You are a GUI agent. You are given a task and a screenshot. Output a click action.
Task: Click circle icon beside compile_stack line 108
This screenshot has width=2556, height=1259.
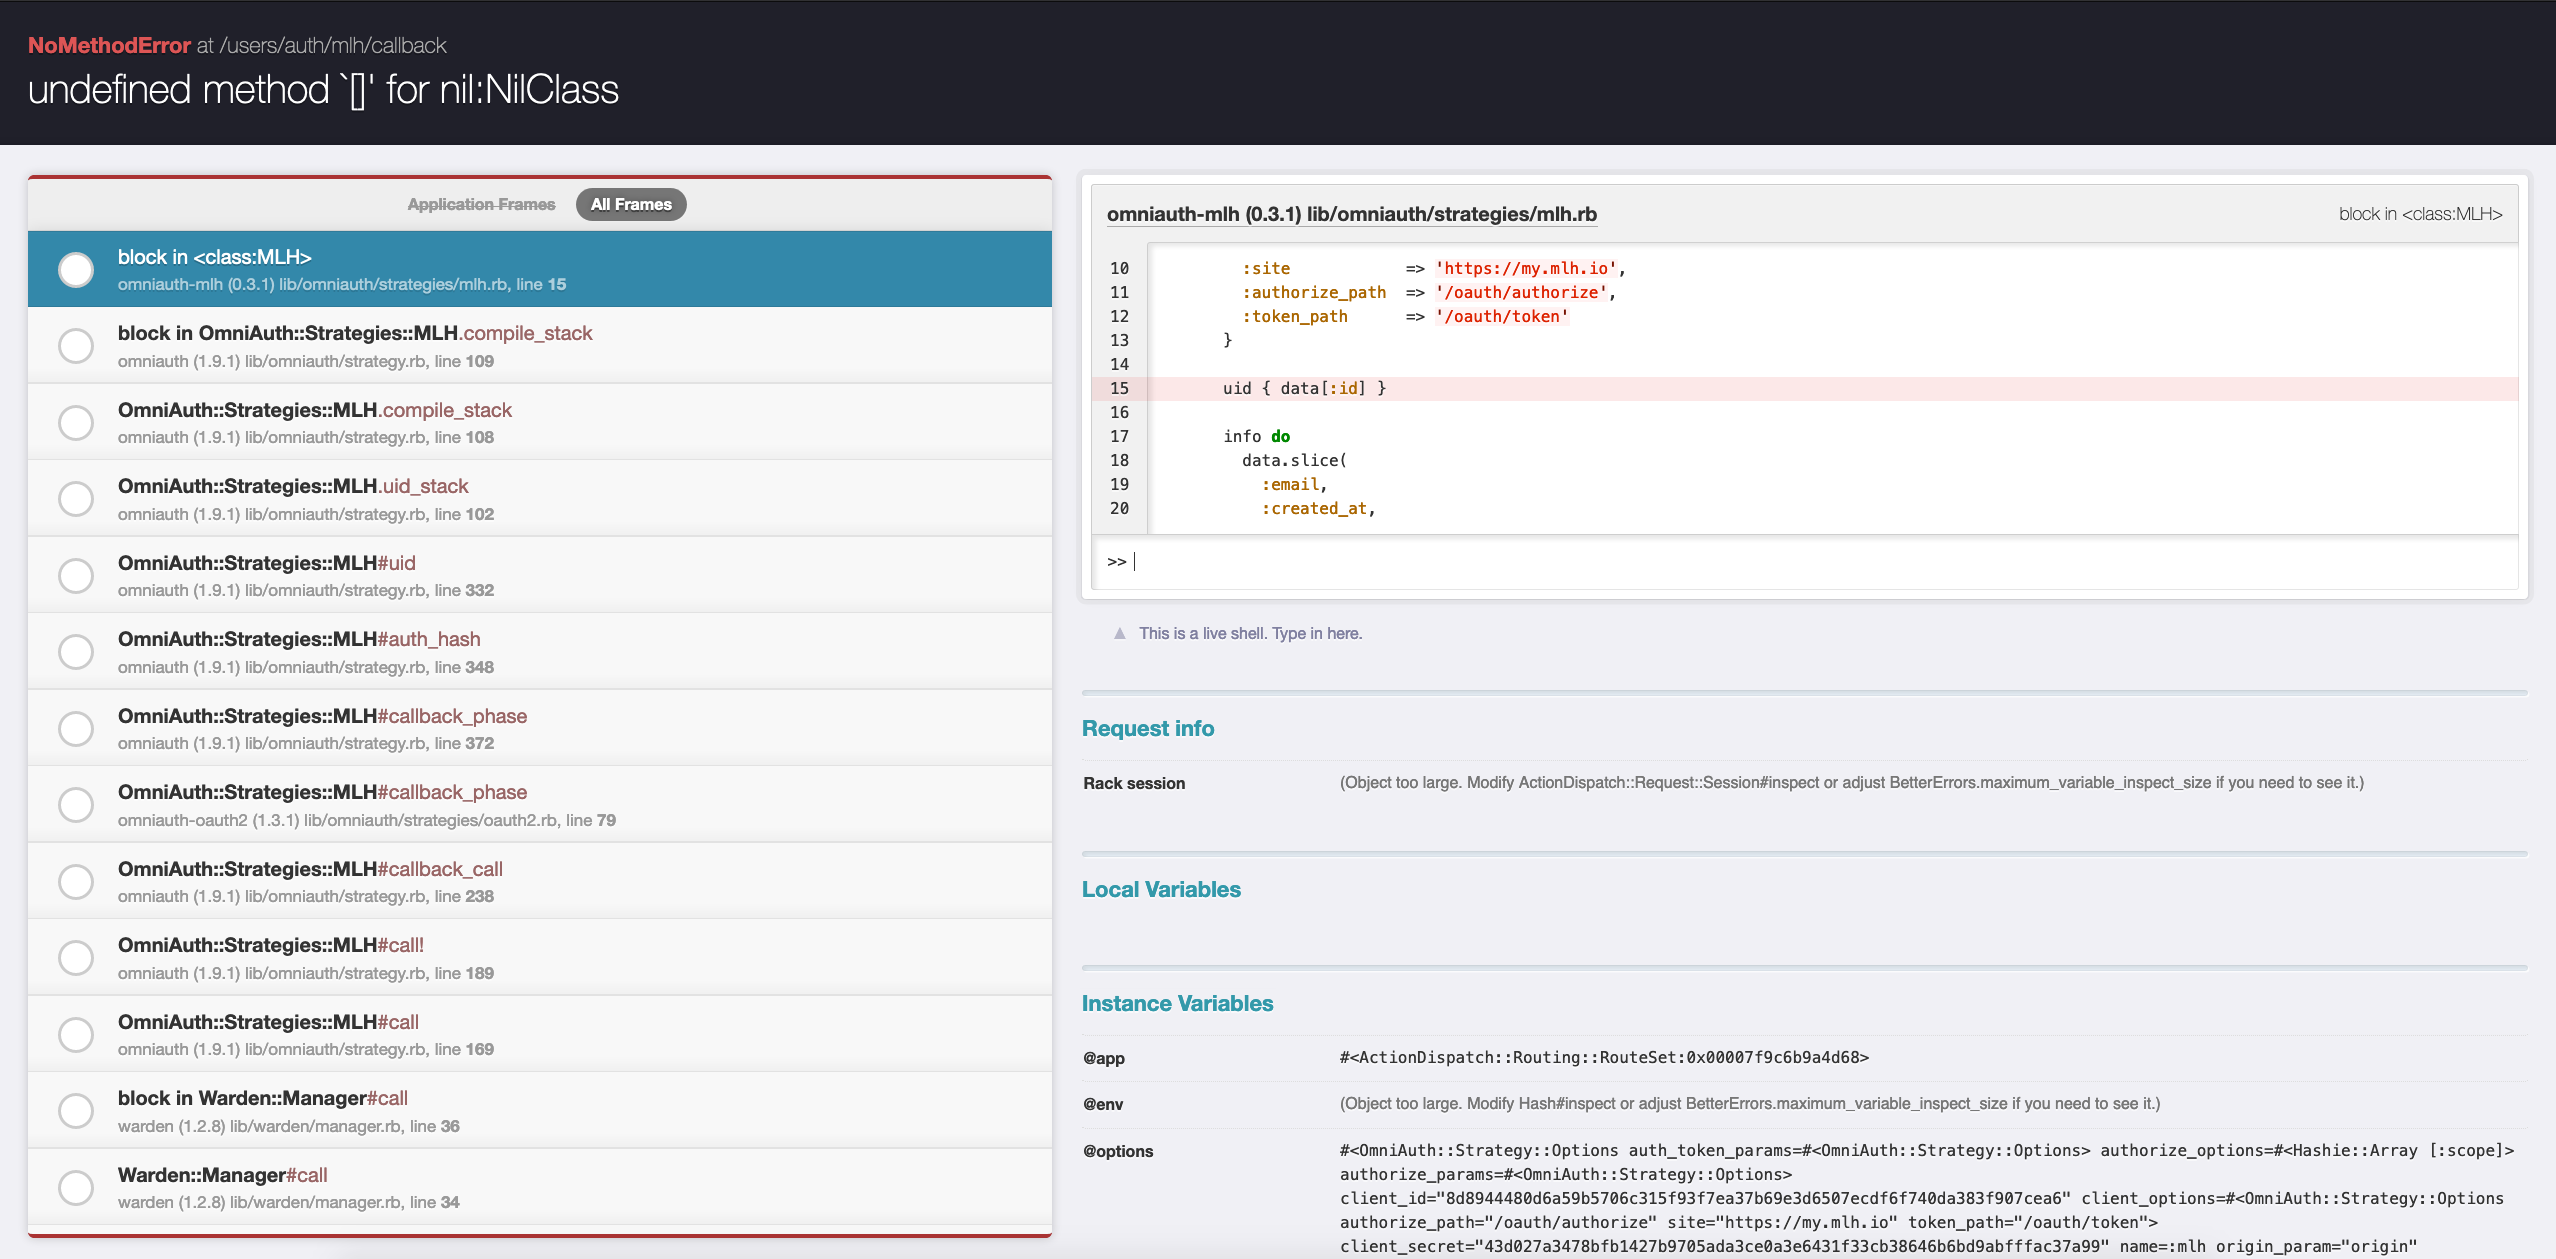(x=76, y=423)
